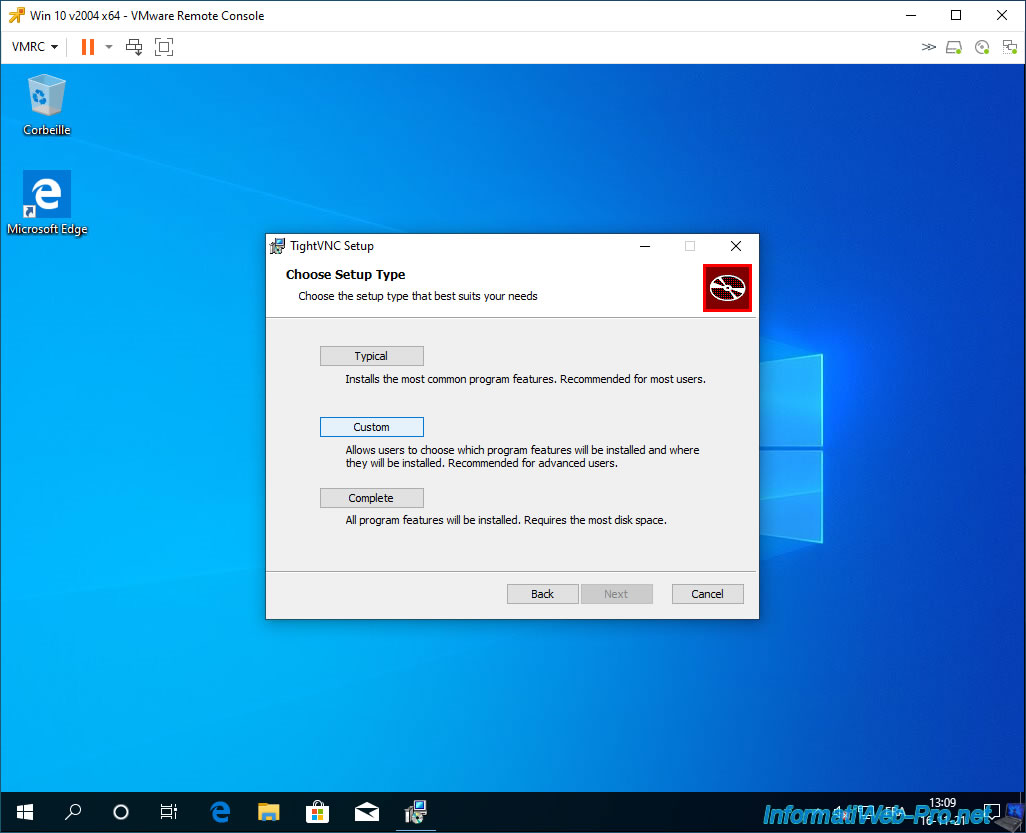Maximize the VMware Remote Console window
This screenshot has width=1026, height=833.
(956, 15)
